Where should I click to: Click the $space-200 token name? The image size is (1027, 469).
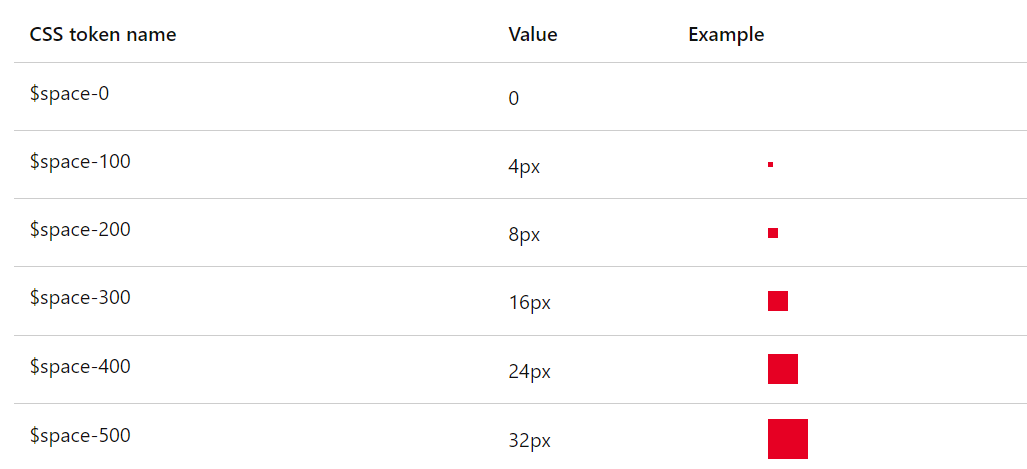tap(80, 229)
